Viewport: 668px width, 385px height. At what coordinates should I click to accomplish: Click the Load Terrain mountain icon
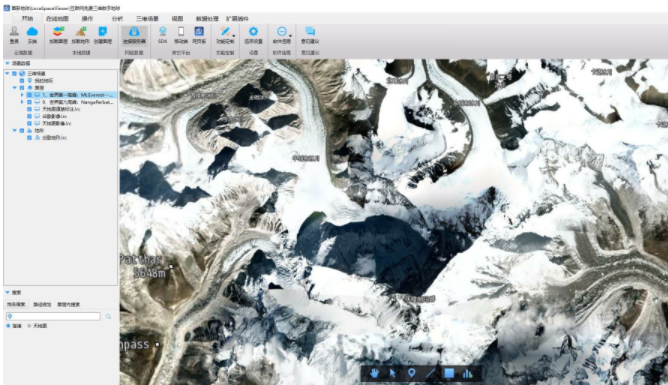coord(80,32)
